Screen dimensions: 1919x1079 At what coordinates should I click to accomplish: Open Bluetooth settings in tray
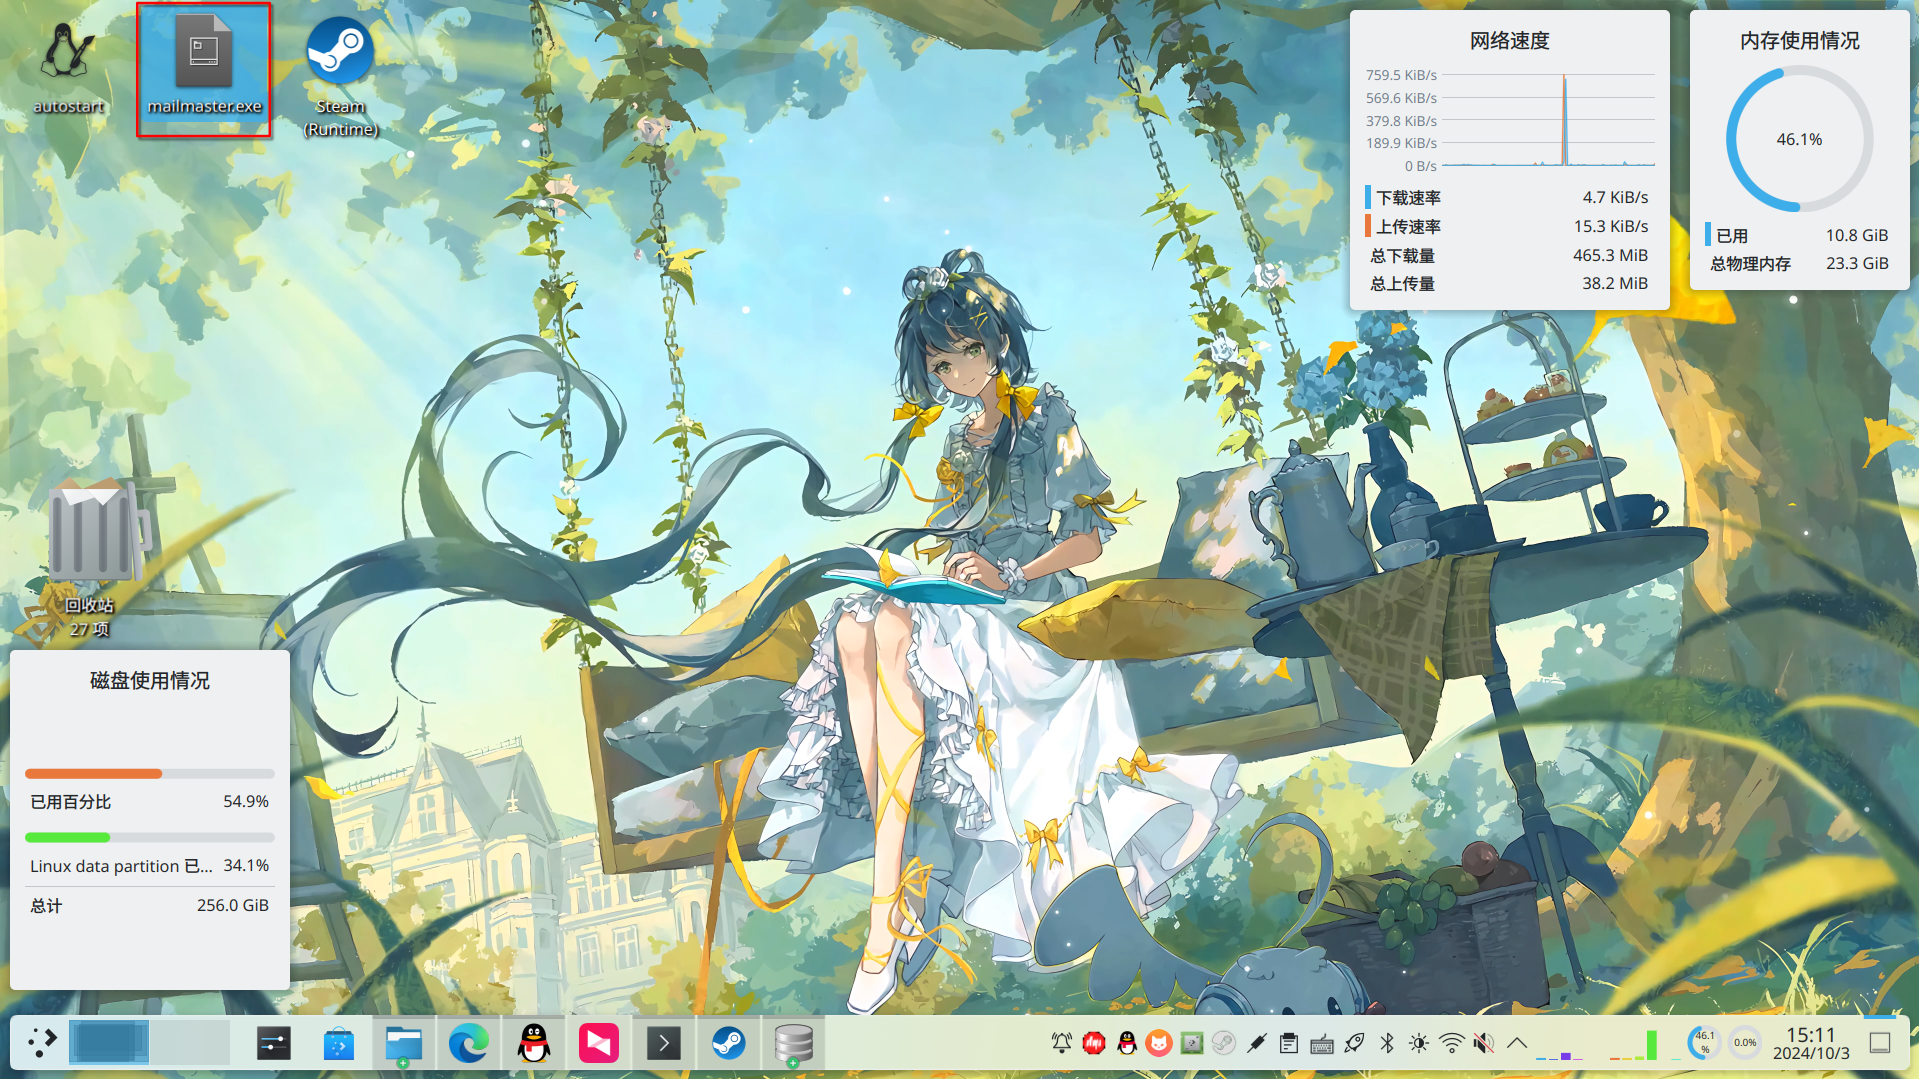(x=1387, y=1044)
